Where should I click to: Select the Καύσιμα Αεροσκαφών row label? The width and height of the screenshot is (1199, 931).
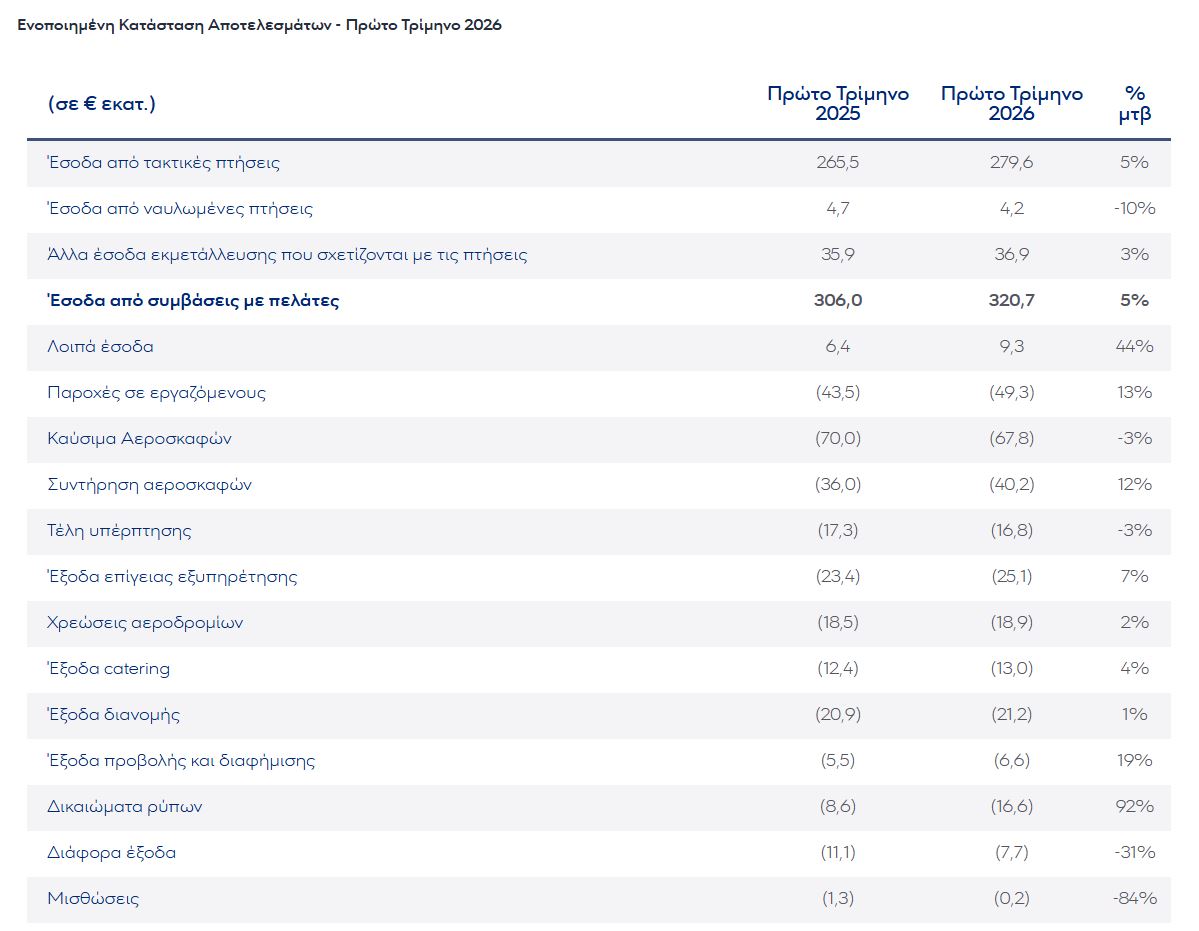point(139,439)
